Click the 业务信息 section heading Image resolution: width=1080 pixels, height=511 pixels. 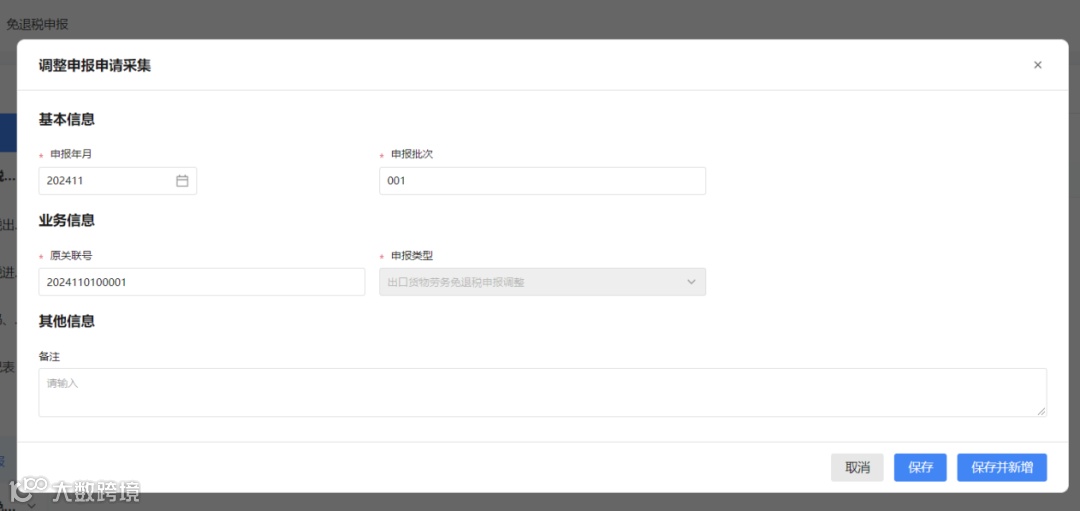click(x=67, y=221)
